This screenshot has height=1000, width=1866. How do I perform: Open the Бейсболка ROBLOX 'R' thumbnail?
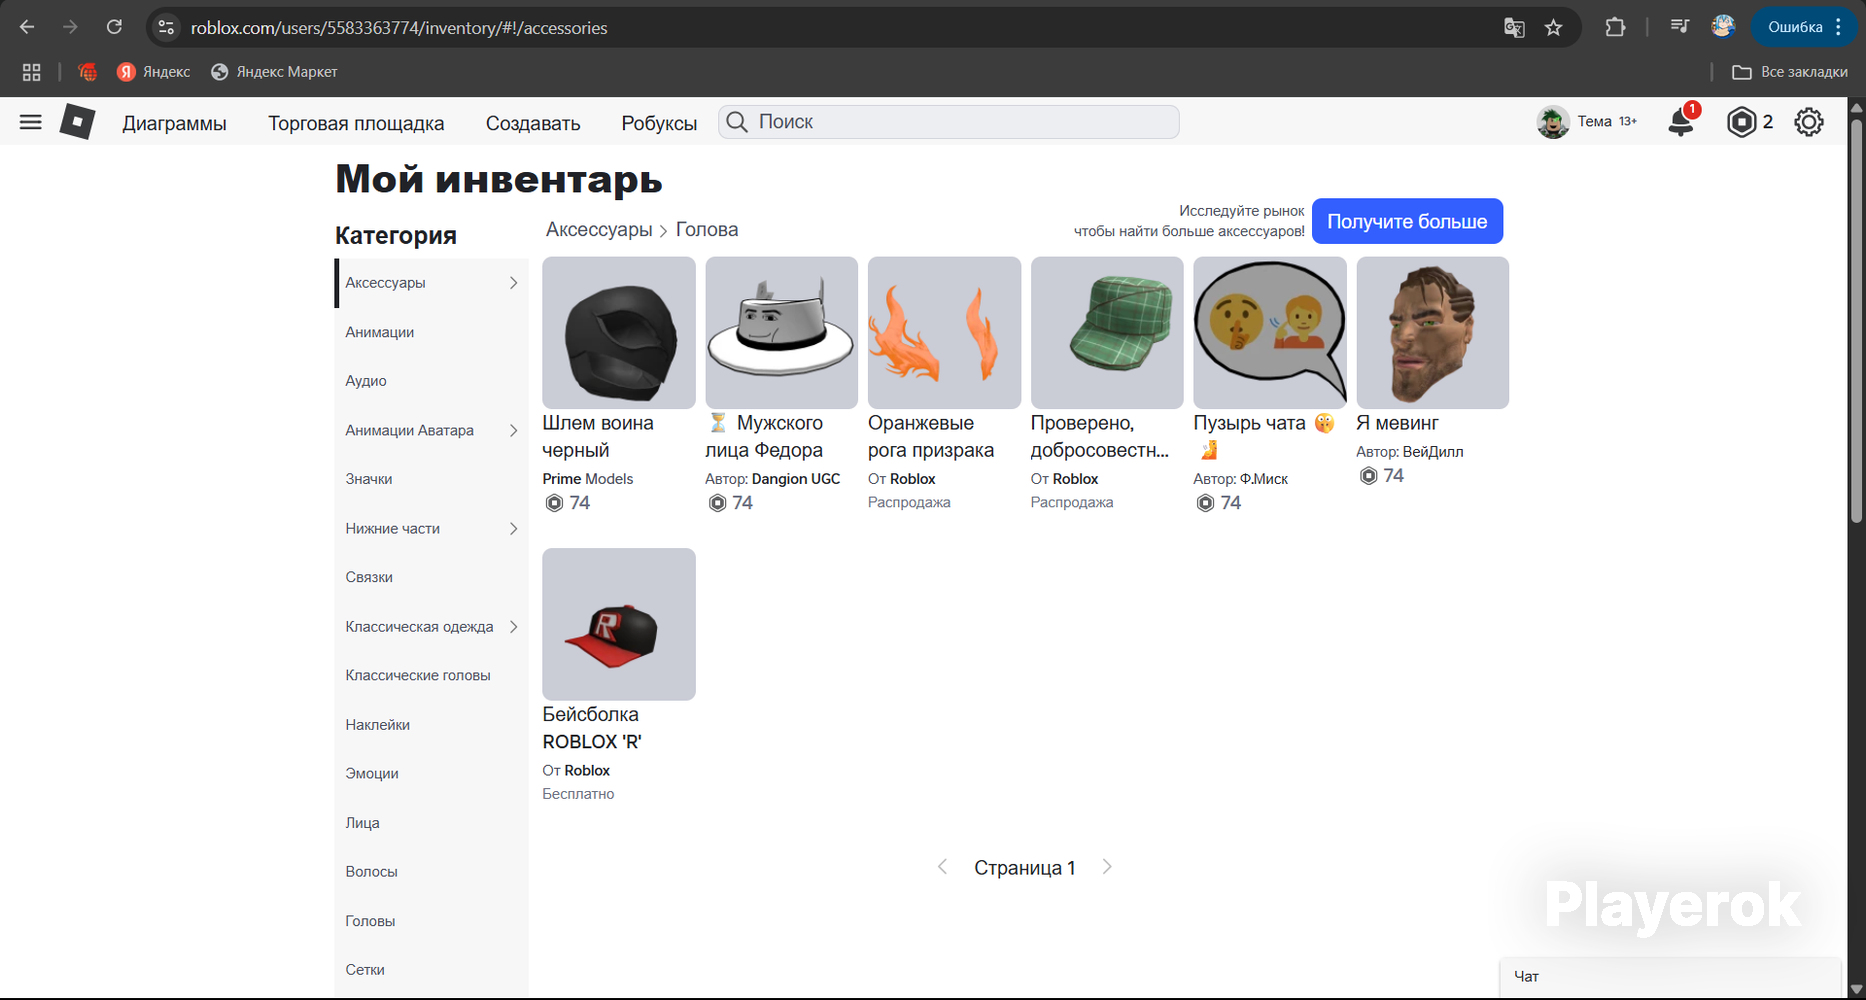click(619, 624)
